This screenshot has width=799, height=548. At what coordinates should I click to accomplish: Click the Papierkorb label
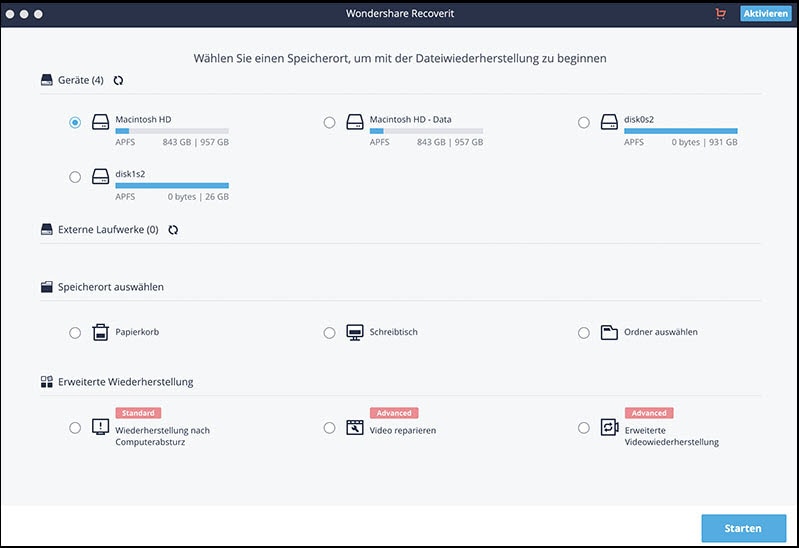tap(137, 332)
